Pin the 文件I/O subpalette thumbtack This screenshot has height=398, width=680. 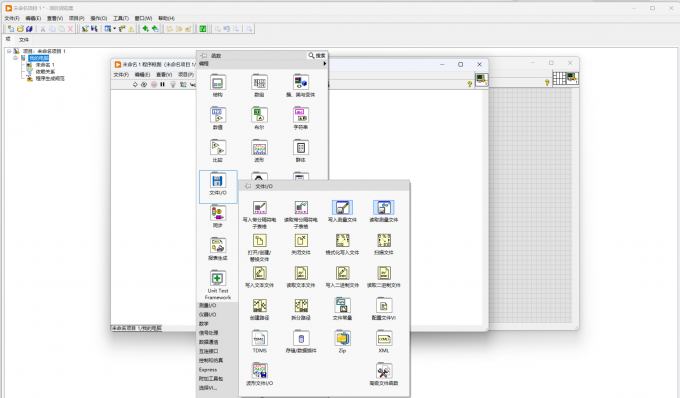coord(248,186)
